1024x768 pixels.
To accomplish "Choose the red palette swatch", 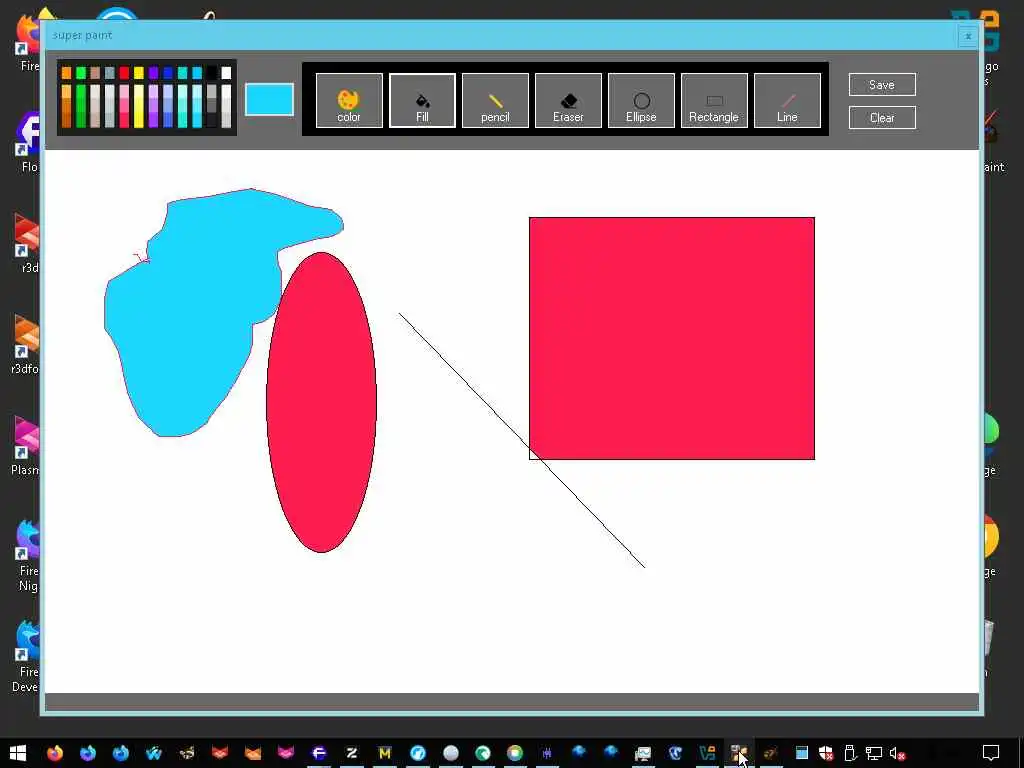I will (124, 72).
